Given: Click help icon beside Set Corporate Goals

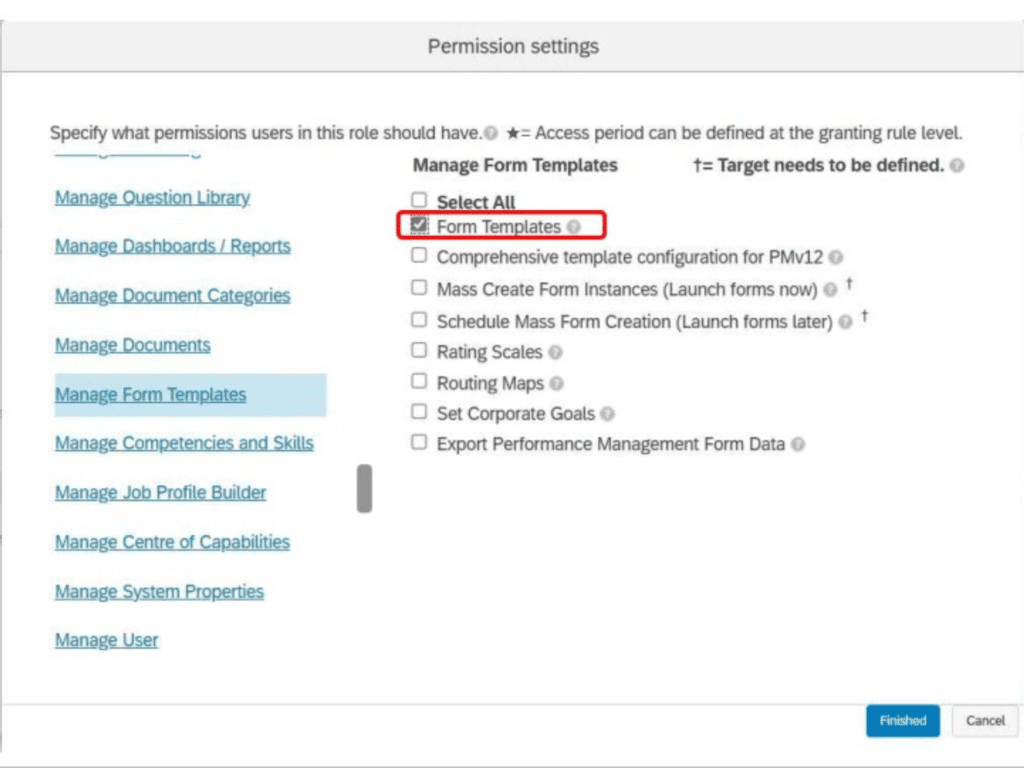Looking at the screenshot, I should [x=607, y=414].
